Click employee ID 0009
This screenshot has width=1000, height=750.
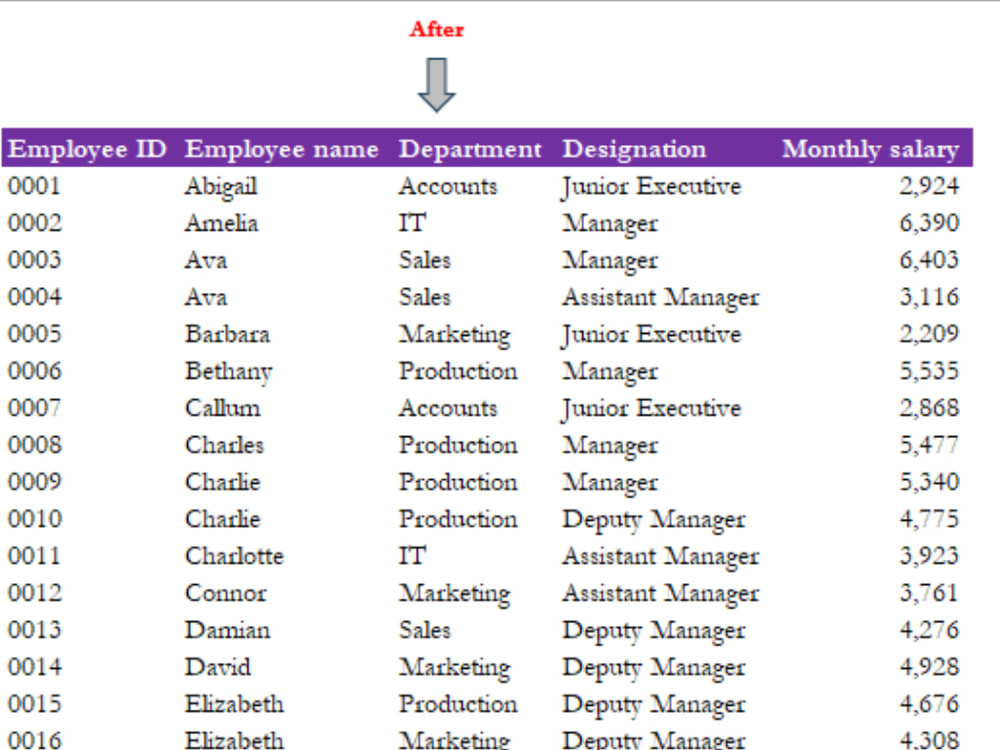(x=34, y=482)
